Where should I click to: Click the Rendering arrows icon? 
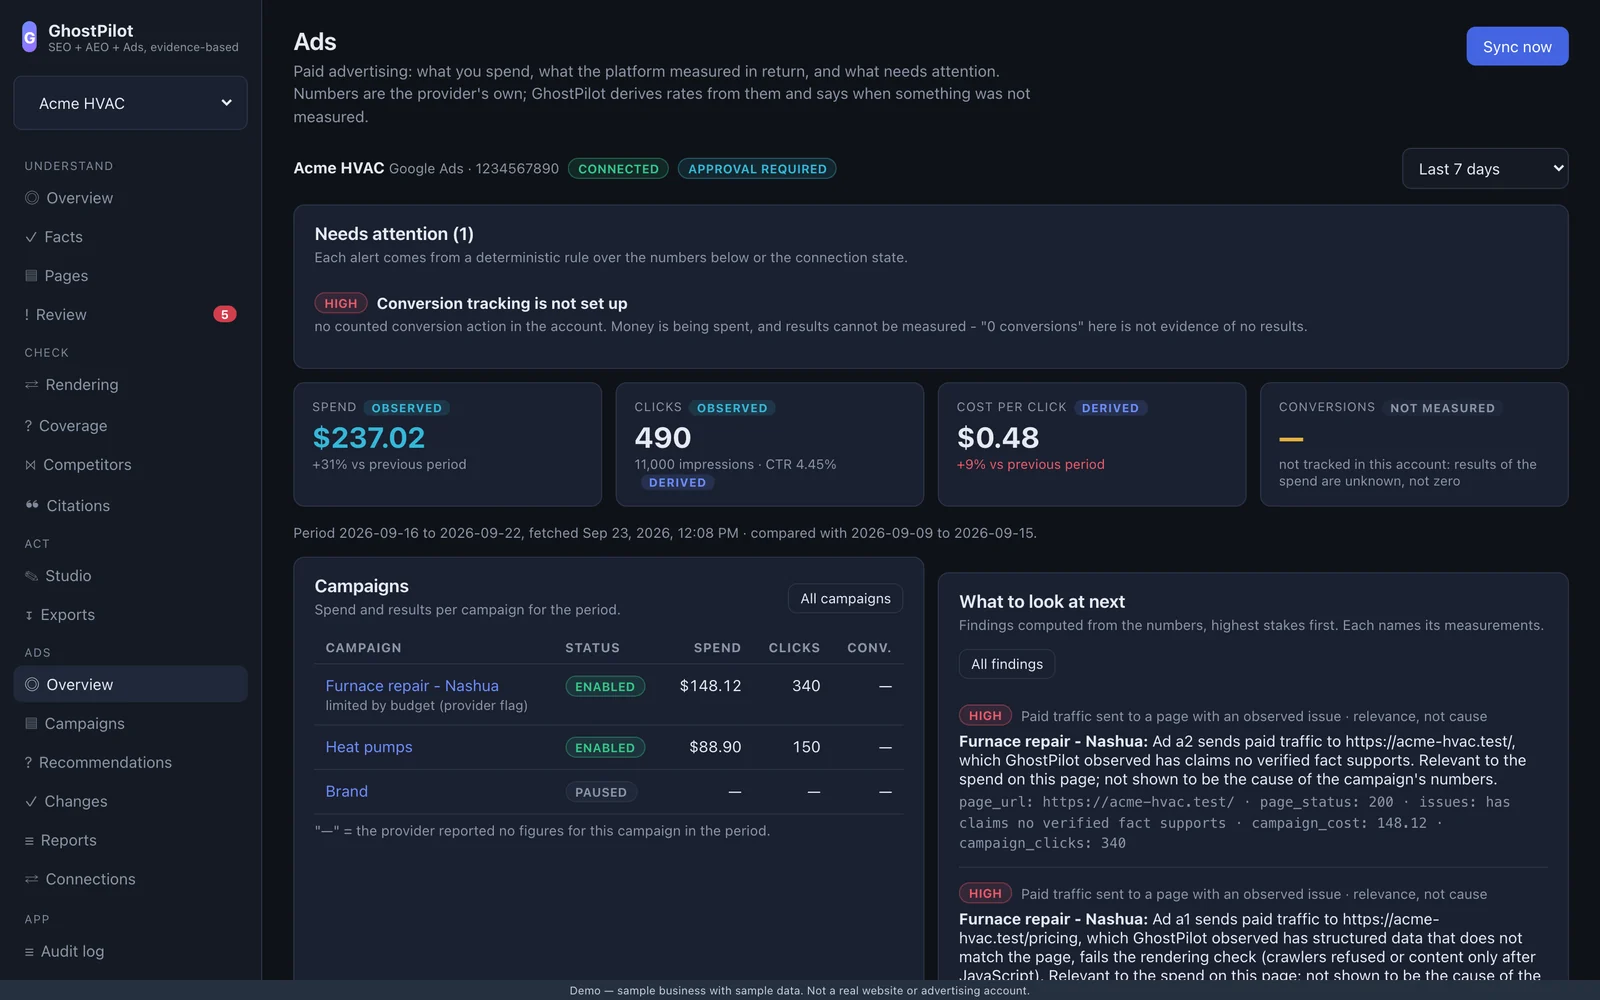[x=31, y=385]
